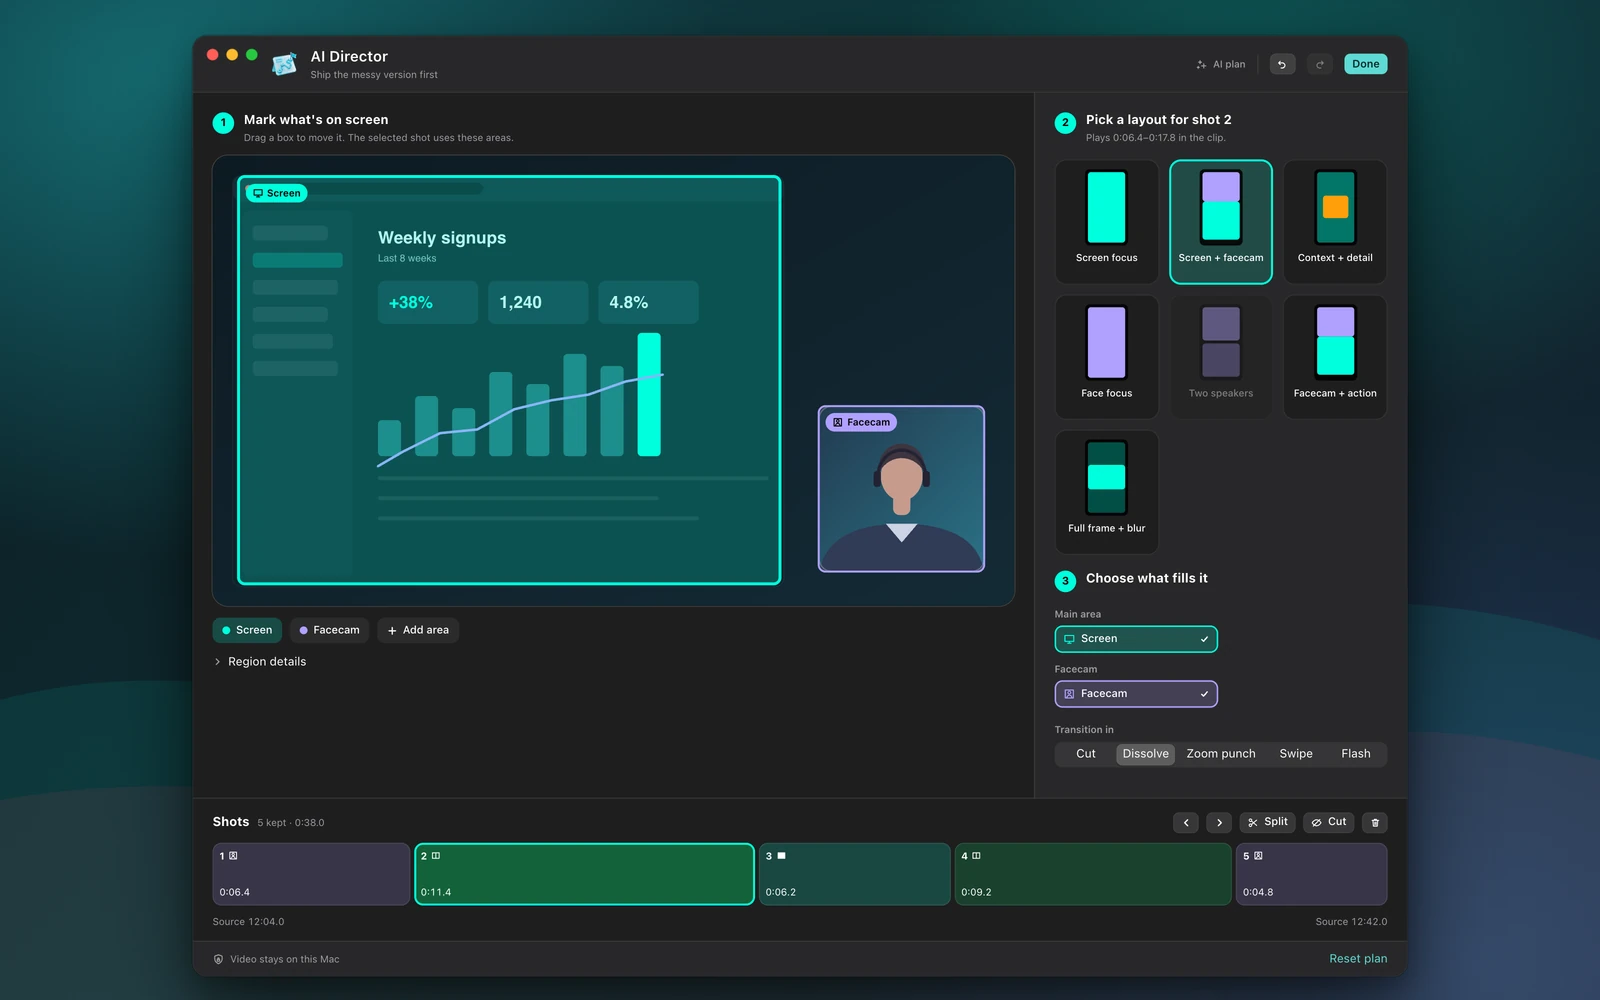Set transition to Flash
The width and height of the screenshot is (1600, 1000).
1356,754
